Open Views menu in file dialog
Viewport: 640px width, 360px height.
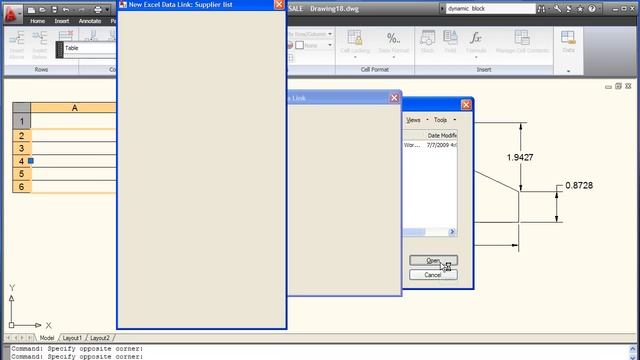click(x=413, y=120)
